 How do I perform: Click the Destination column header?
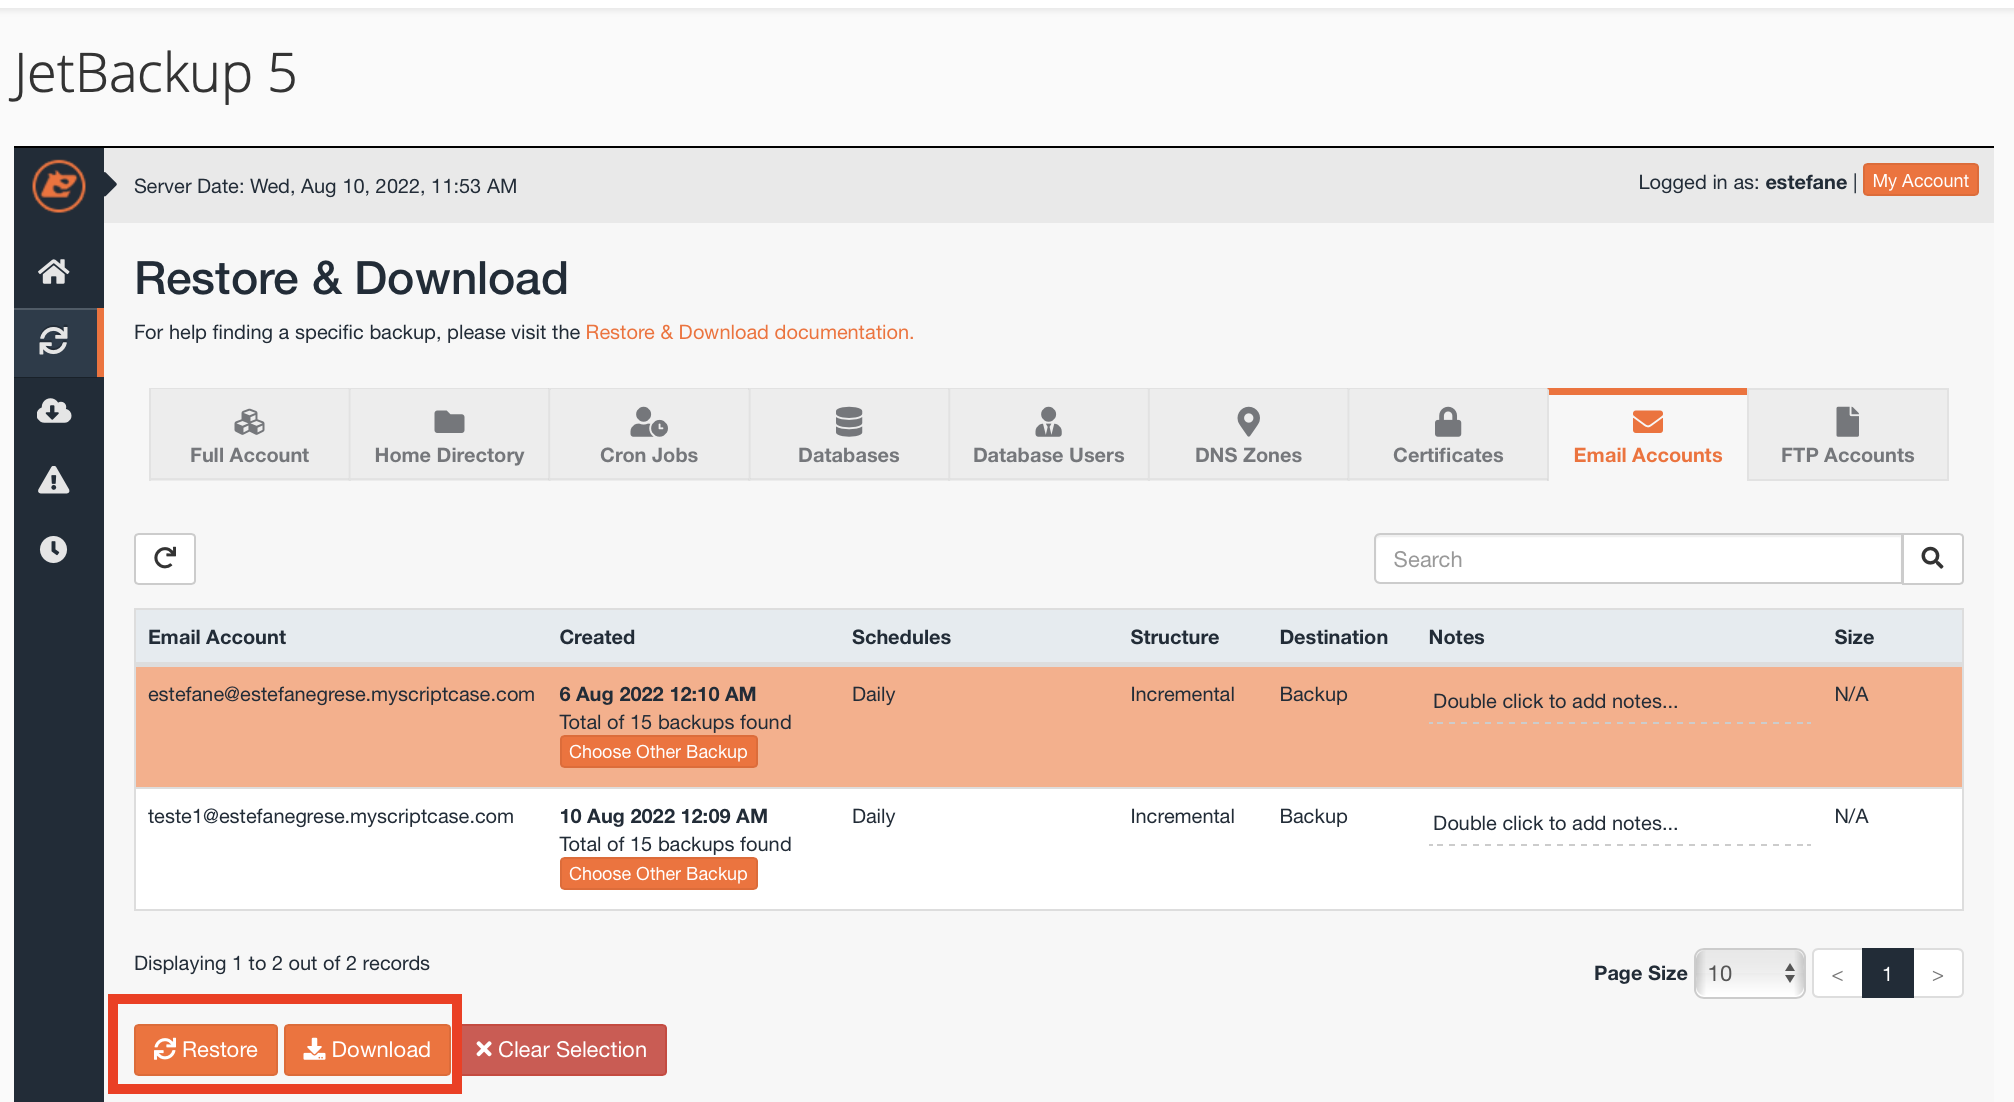pos(1333,637)
